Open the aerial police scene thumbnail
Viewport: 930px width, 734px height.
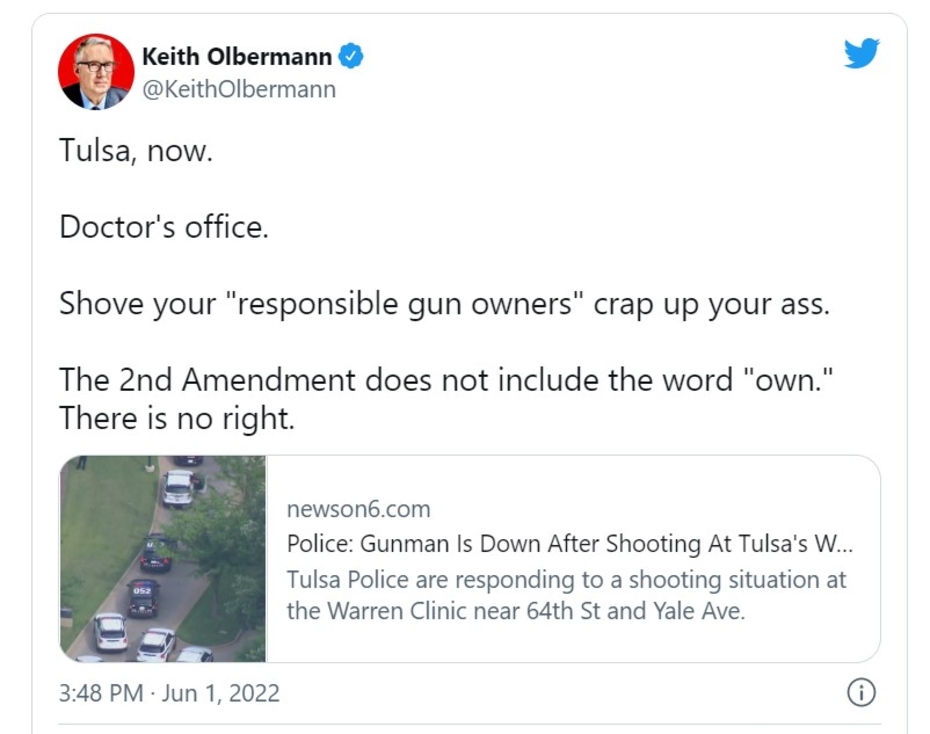[x=163, y=558]
